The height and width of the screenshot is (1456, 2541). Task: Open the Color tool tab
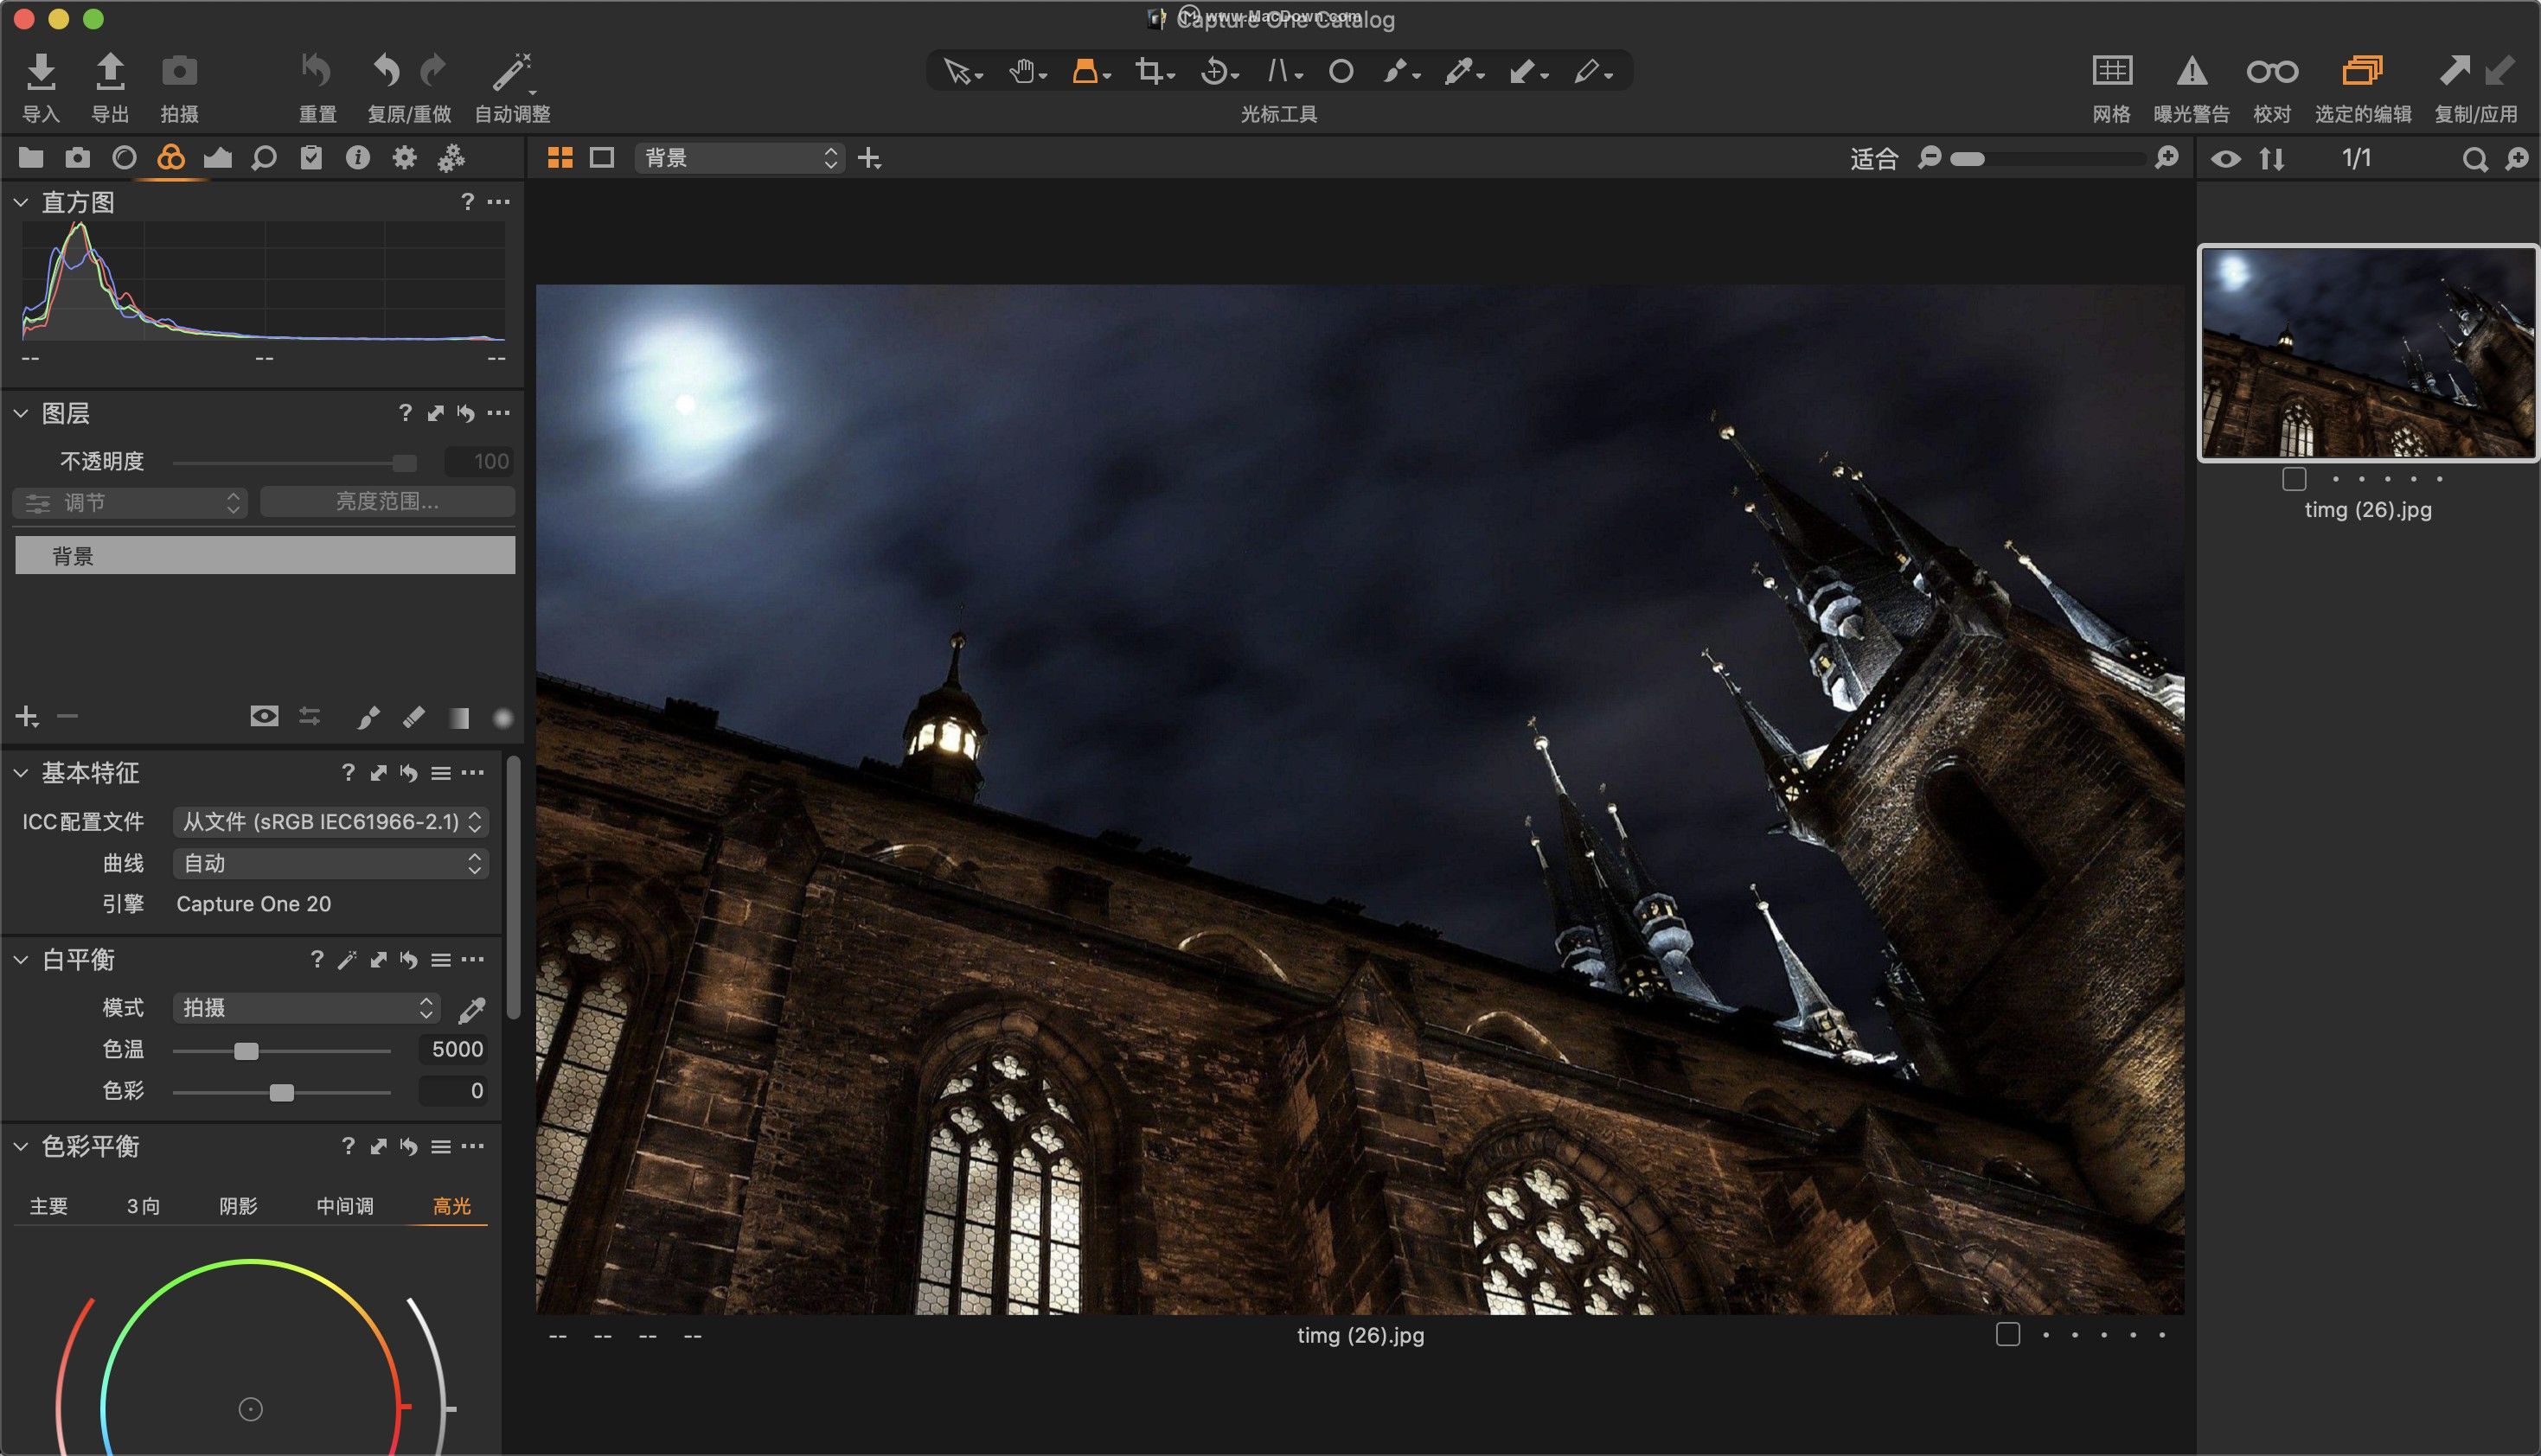[x=171, y=158]
